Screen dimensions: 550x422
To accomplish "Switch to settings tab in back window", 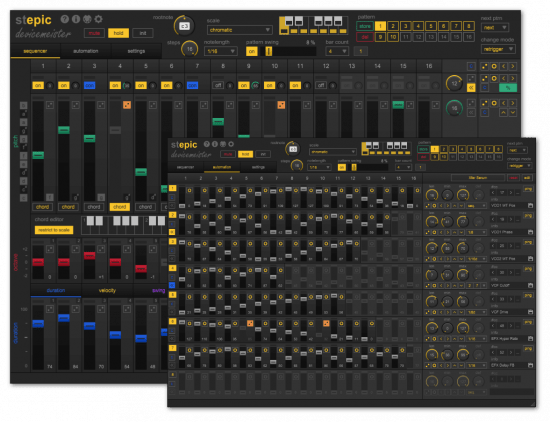I will [x=136, y=51].
